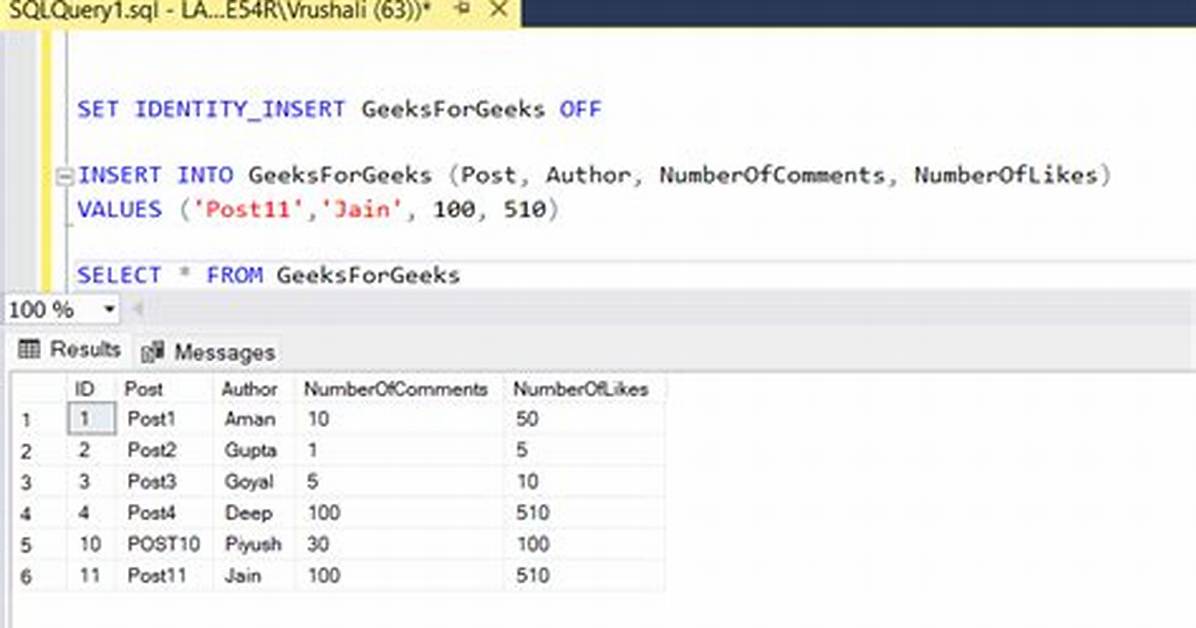The image size is (1196, 628).
Task: Pin the SQLQuery1.sql tab
Action: 461,9
